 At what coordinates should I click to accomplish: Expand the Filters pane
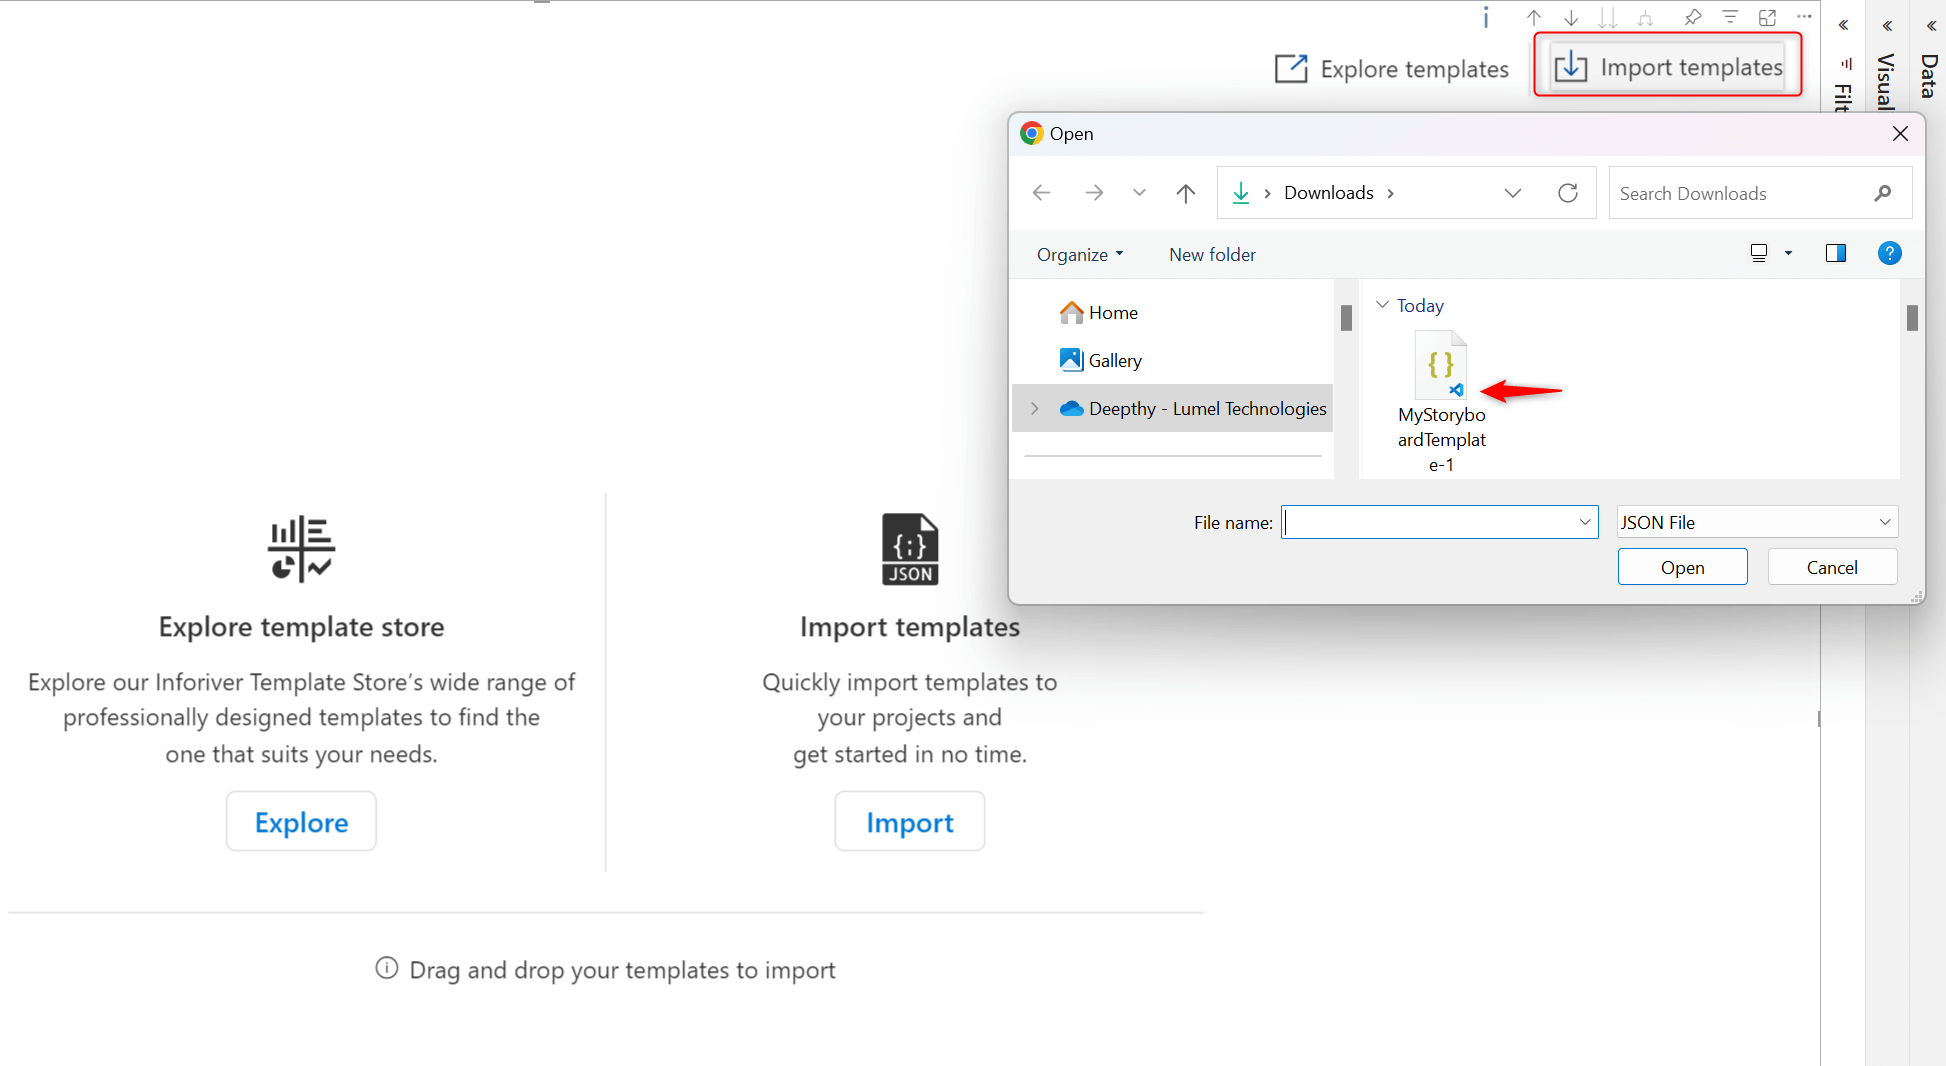[1843, 25]
